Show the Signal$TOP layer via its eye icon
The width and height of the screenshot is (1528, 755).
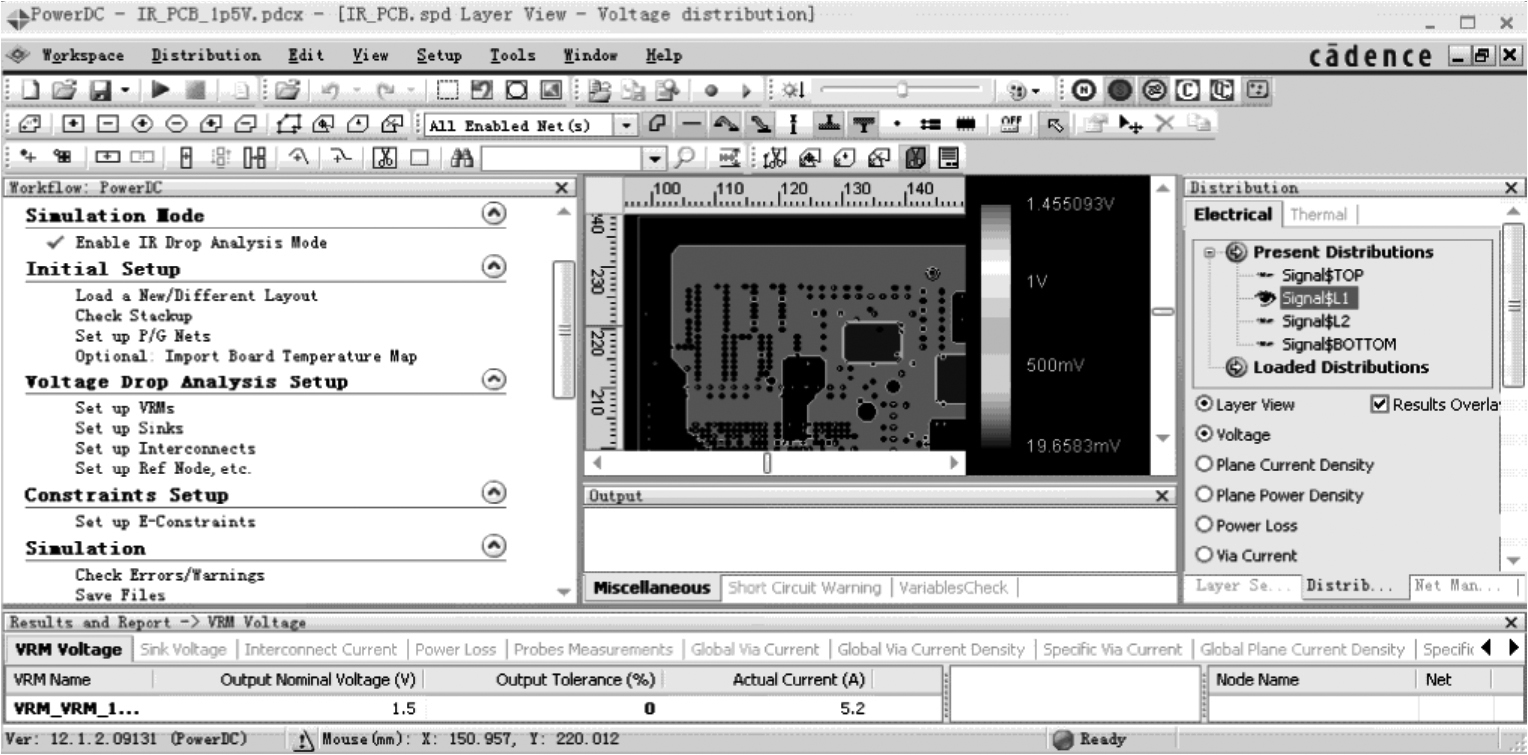1267,274
